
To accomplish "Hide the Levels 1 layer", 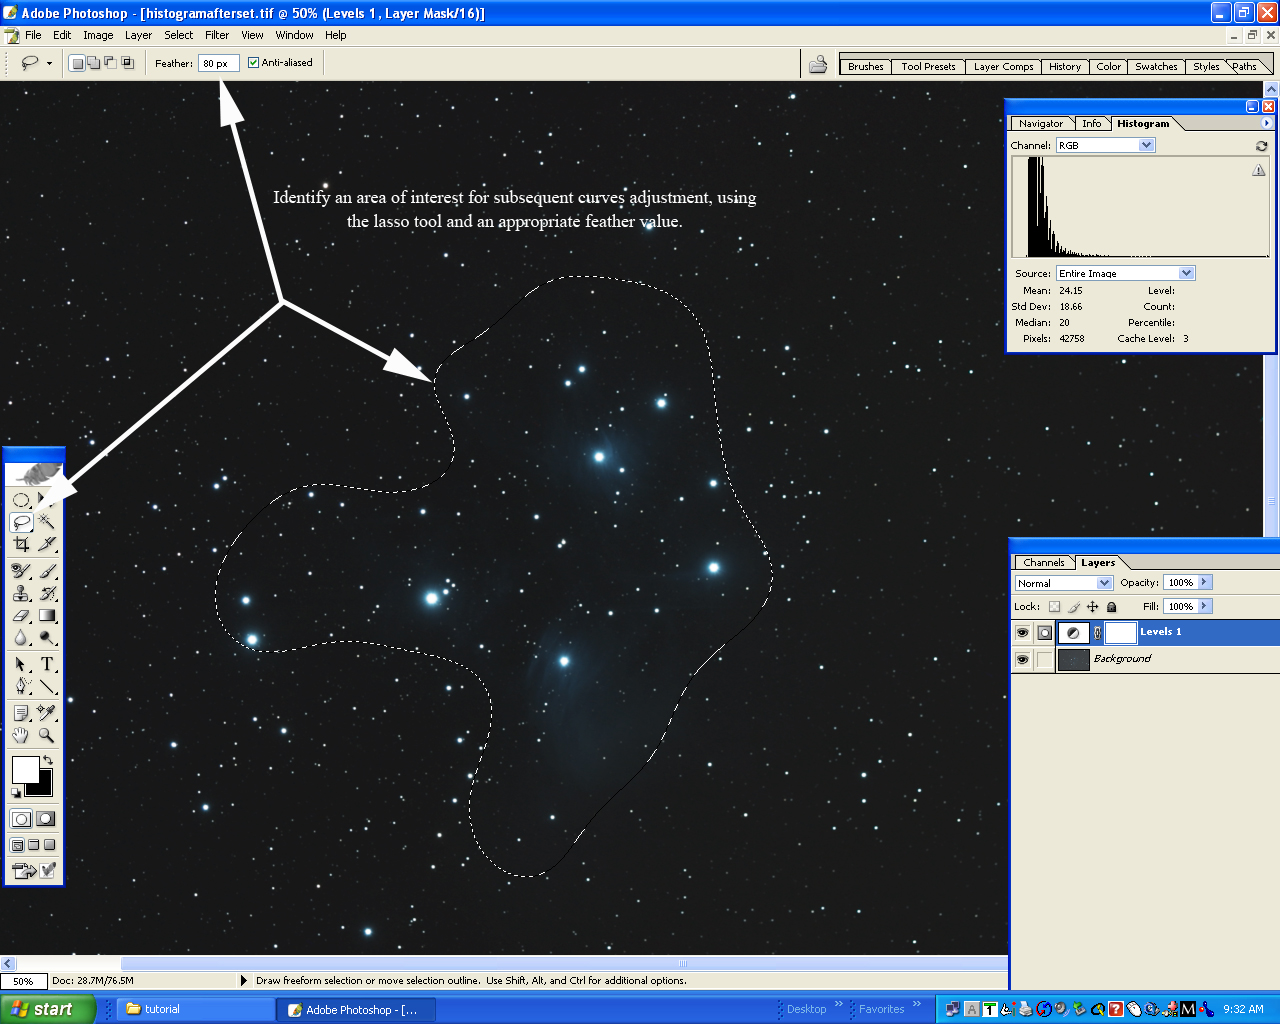I will point(1022,632).
